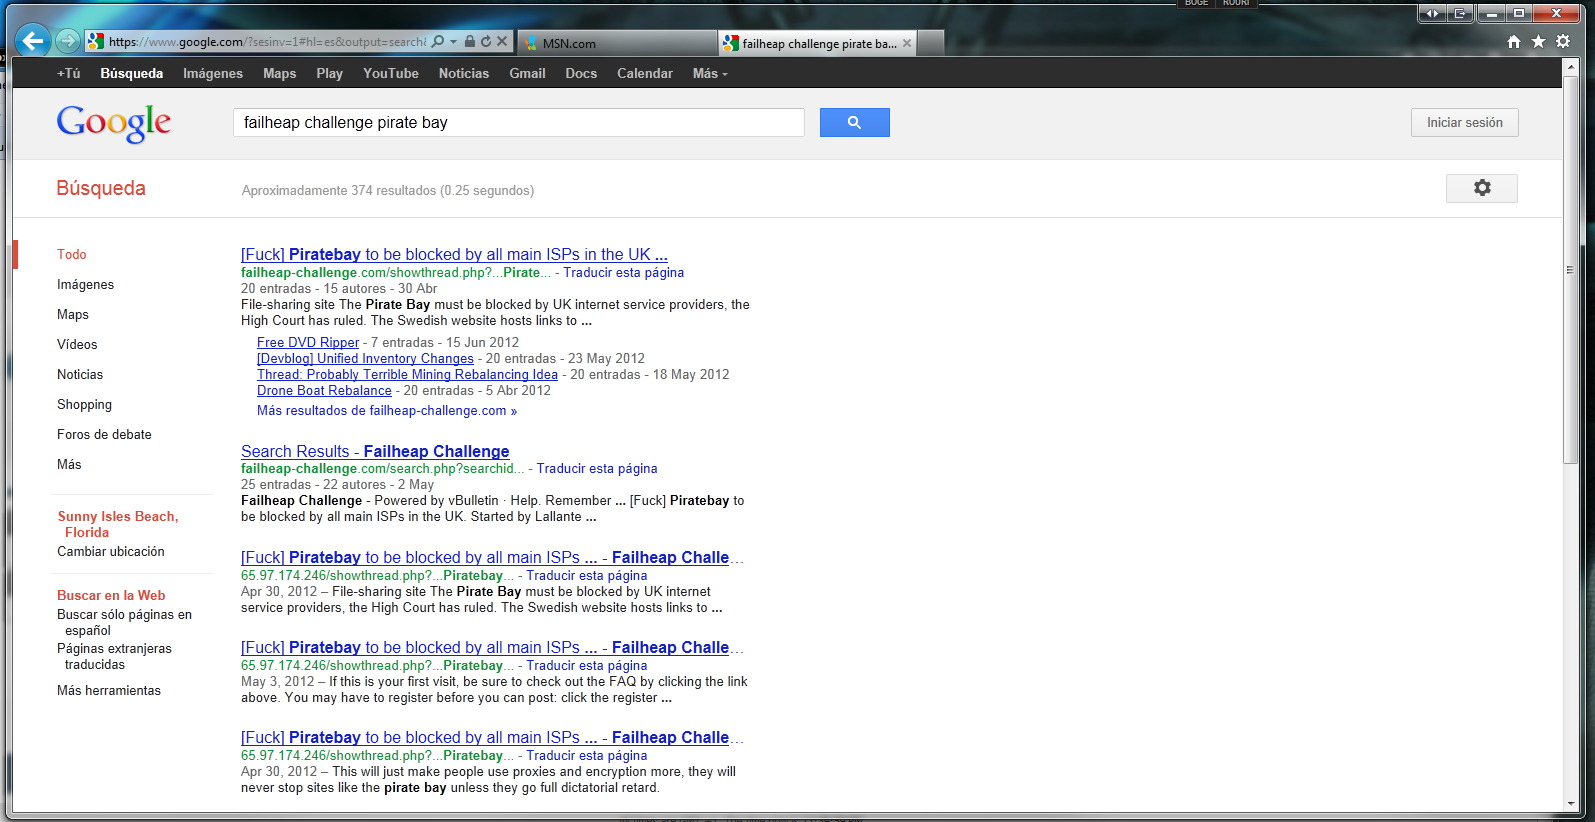
Task: Click Traducir esta página on the first result
Action: (x=624, y=272)
